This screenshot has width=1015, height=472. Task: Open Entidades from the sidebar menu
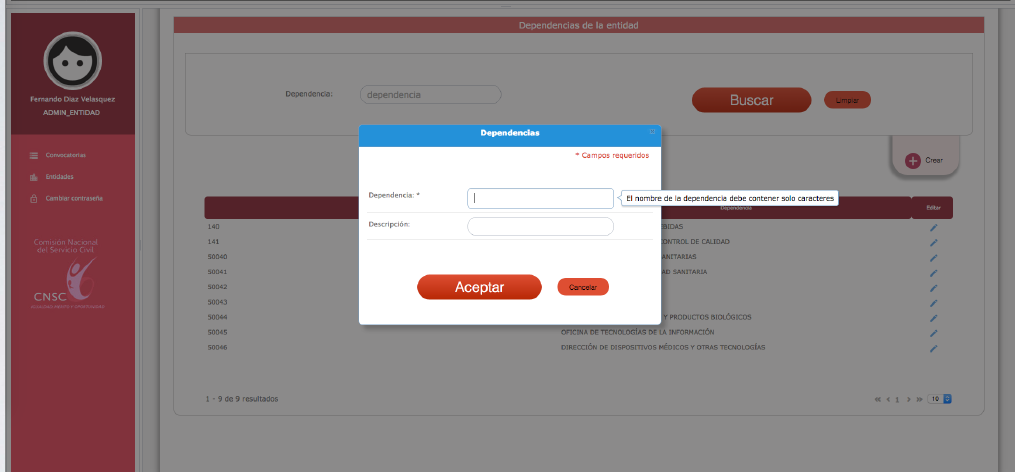pyautogui.click(x=59, y=177)
